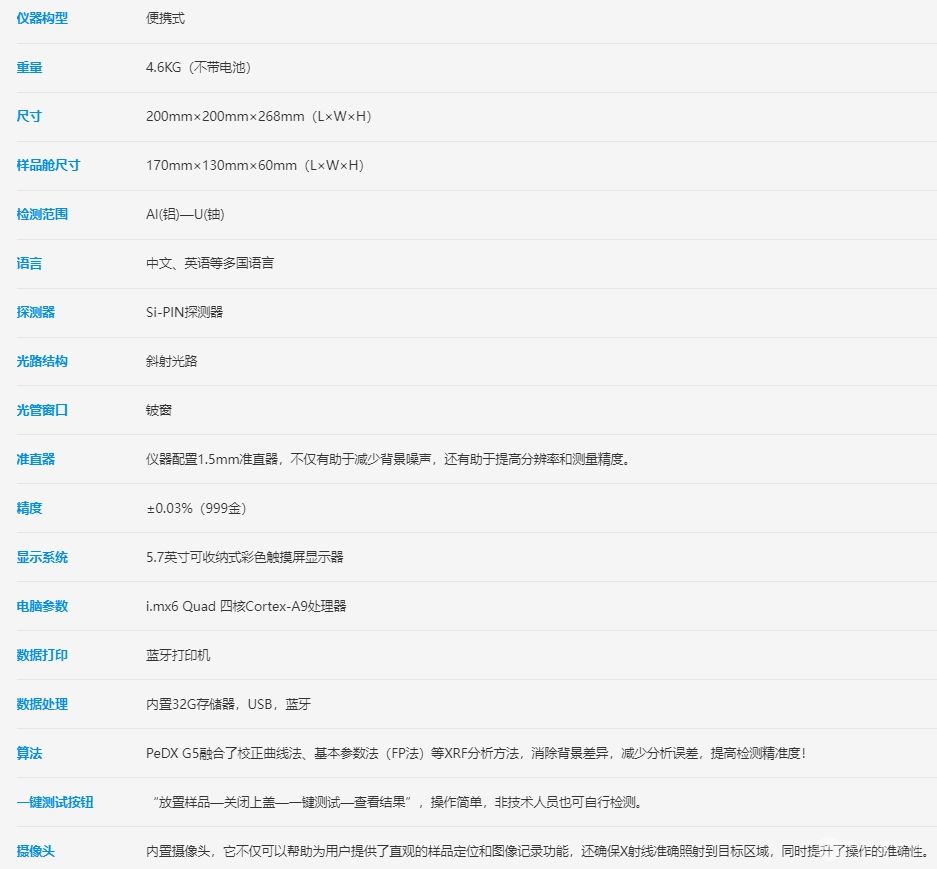Click the 检测范围 label
The image size is (937, 869).
[42, 215]
